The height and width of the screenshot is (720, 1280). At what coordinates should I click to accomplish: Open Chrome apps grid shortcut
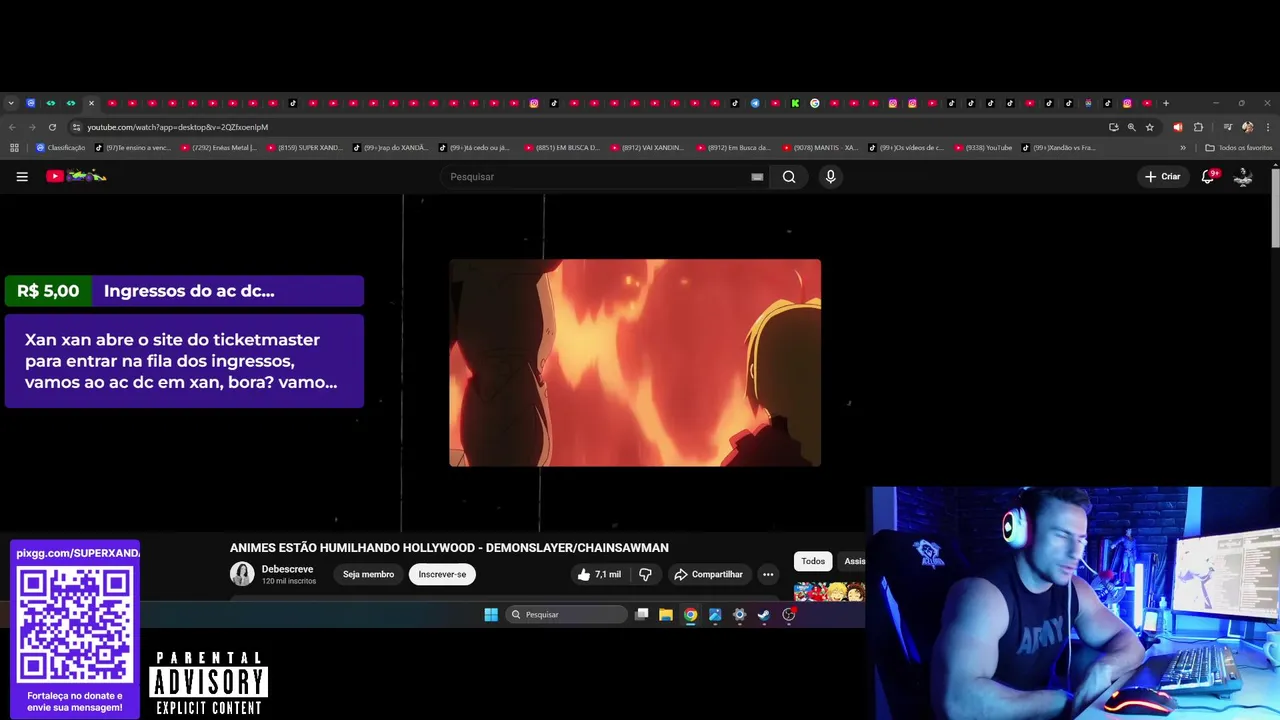pos(14,148)
